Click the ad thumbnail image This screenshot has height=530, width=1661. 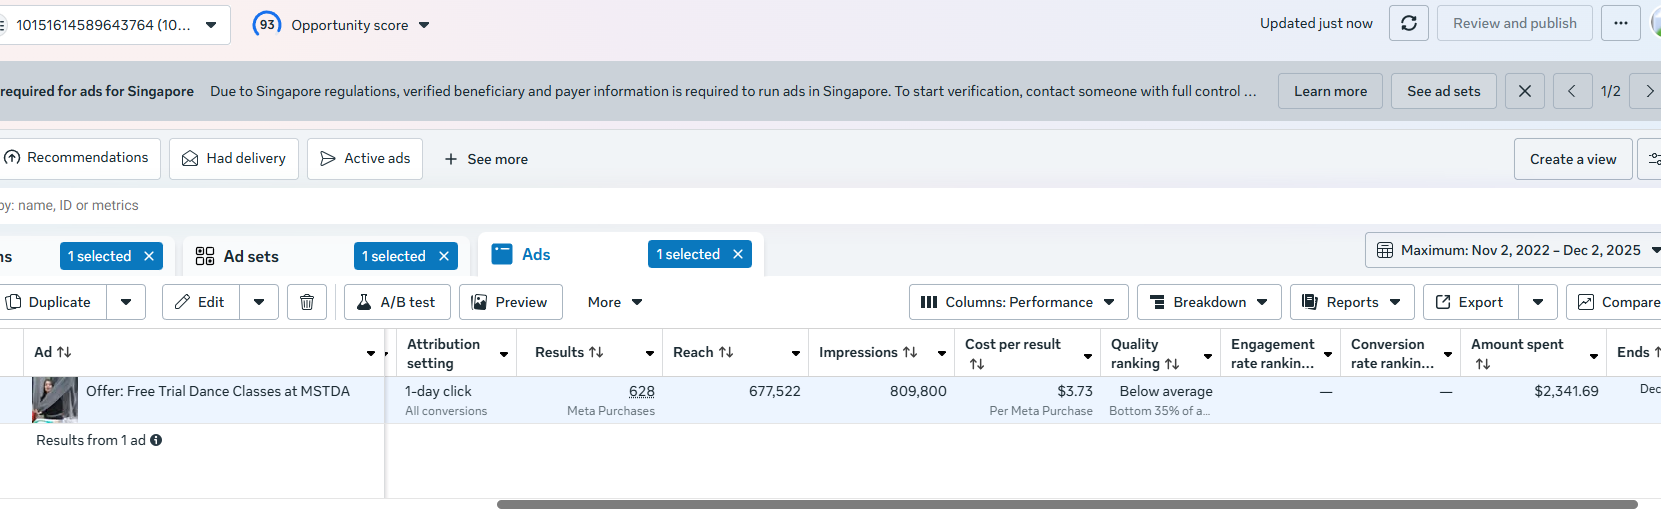click(55, 400)
